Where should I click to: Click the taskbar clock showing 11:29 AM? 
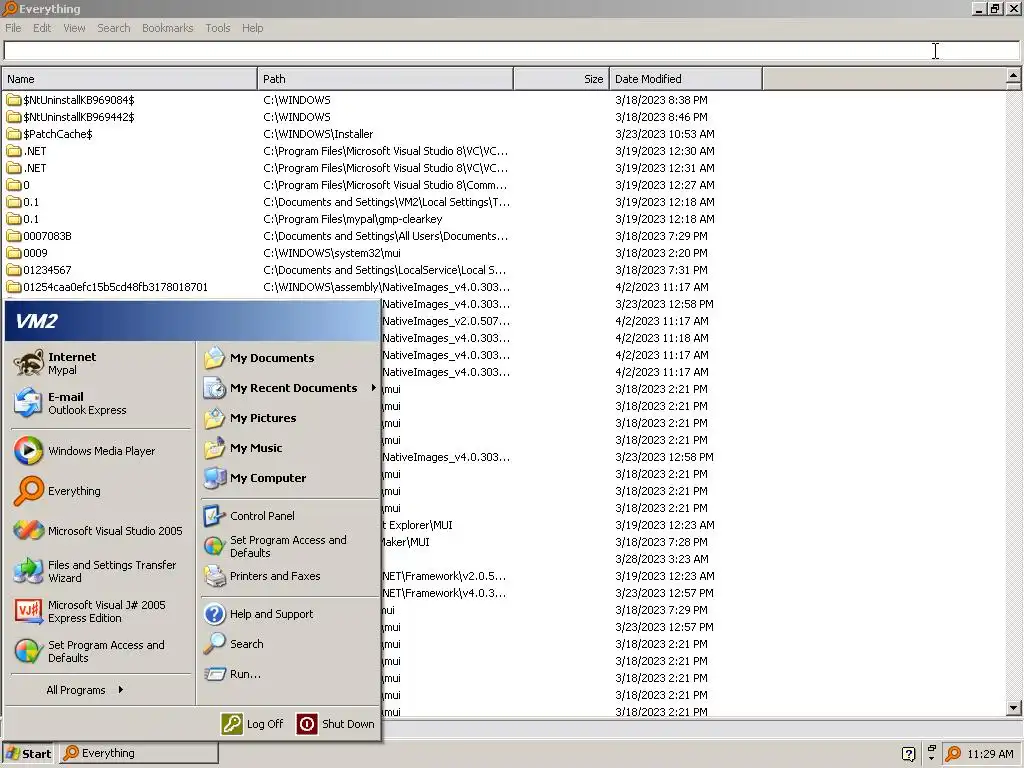tap(990, 754)
